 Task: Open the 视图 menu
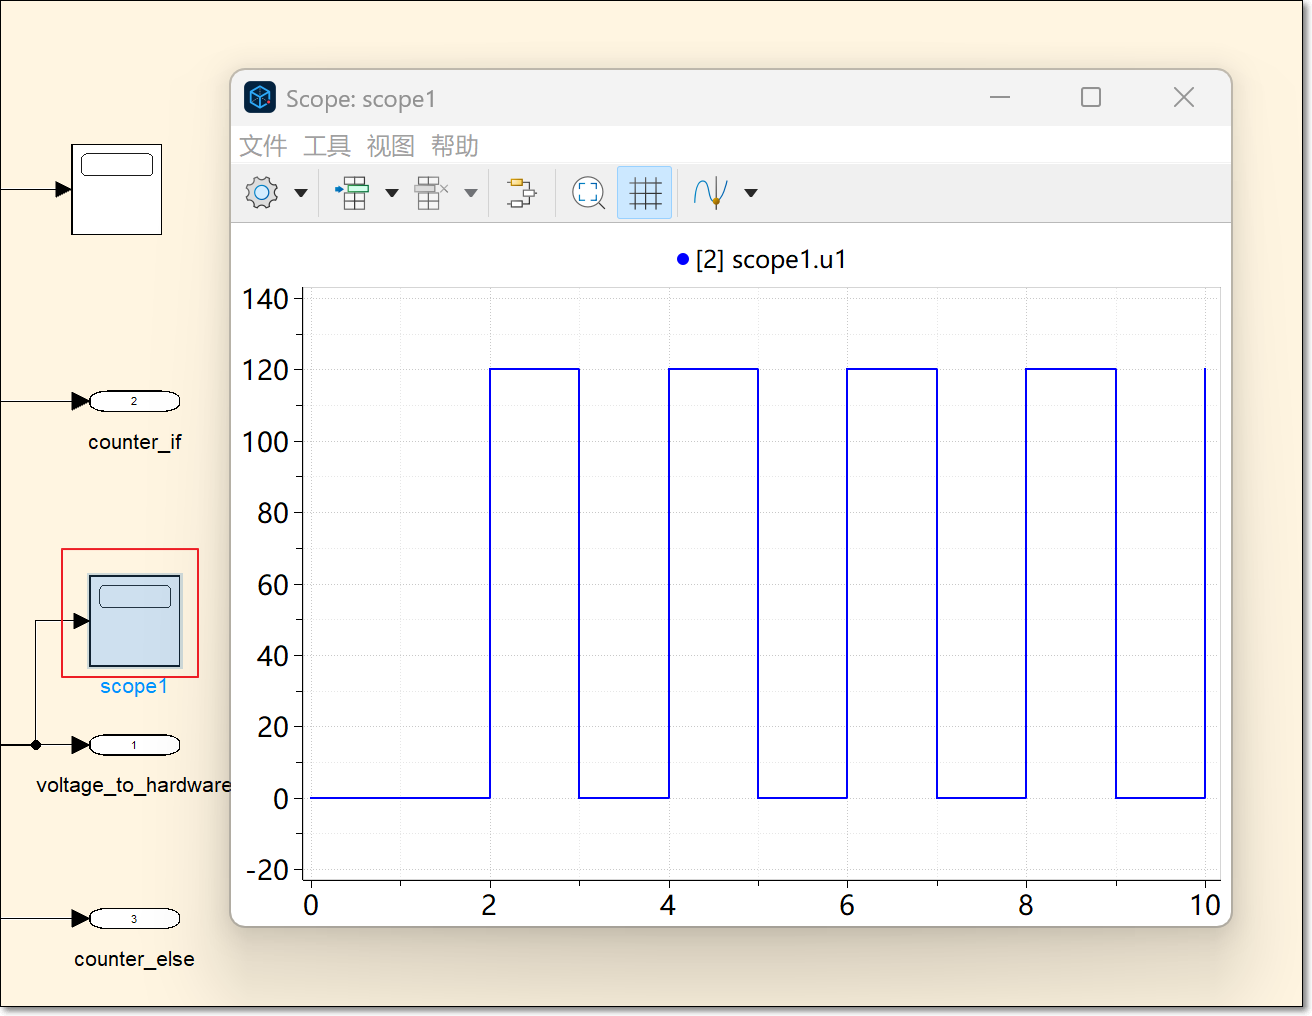pyautogui.click(x=391, y=146)
